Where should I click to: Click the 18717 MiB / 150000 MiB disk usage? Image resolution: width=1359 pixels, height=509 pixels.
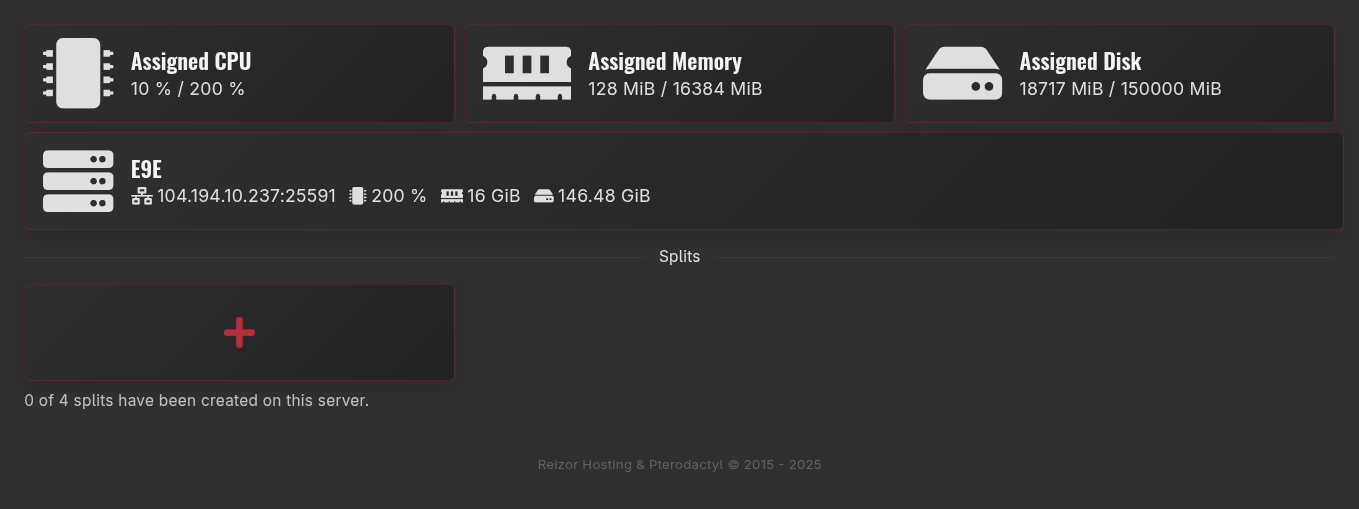(x=1120, y=89)
